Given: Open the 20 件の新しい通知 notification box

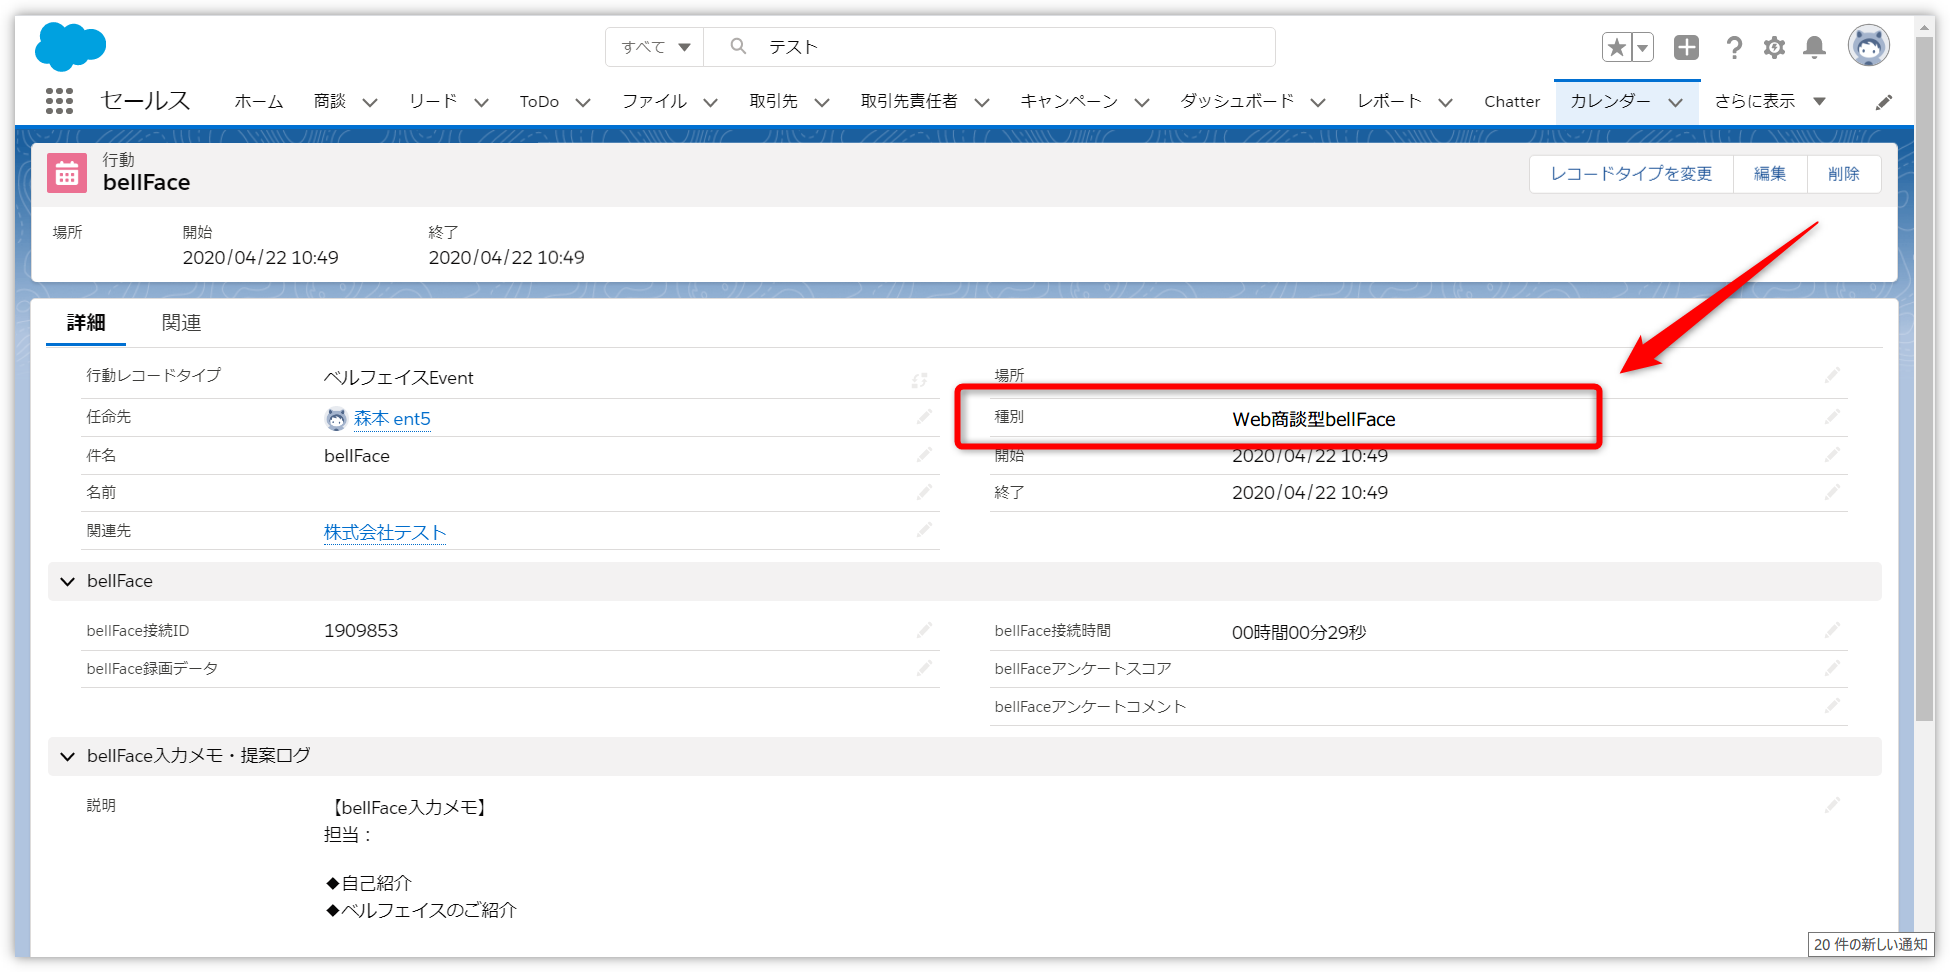Looking at the screenshot, I should (x=1870, y=944).
